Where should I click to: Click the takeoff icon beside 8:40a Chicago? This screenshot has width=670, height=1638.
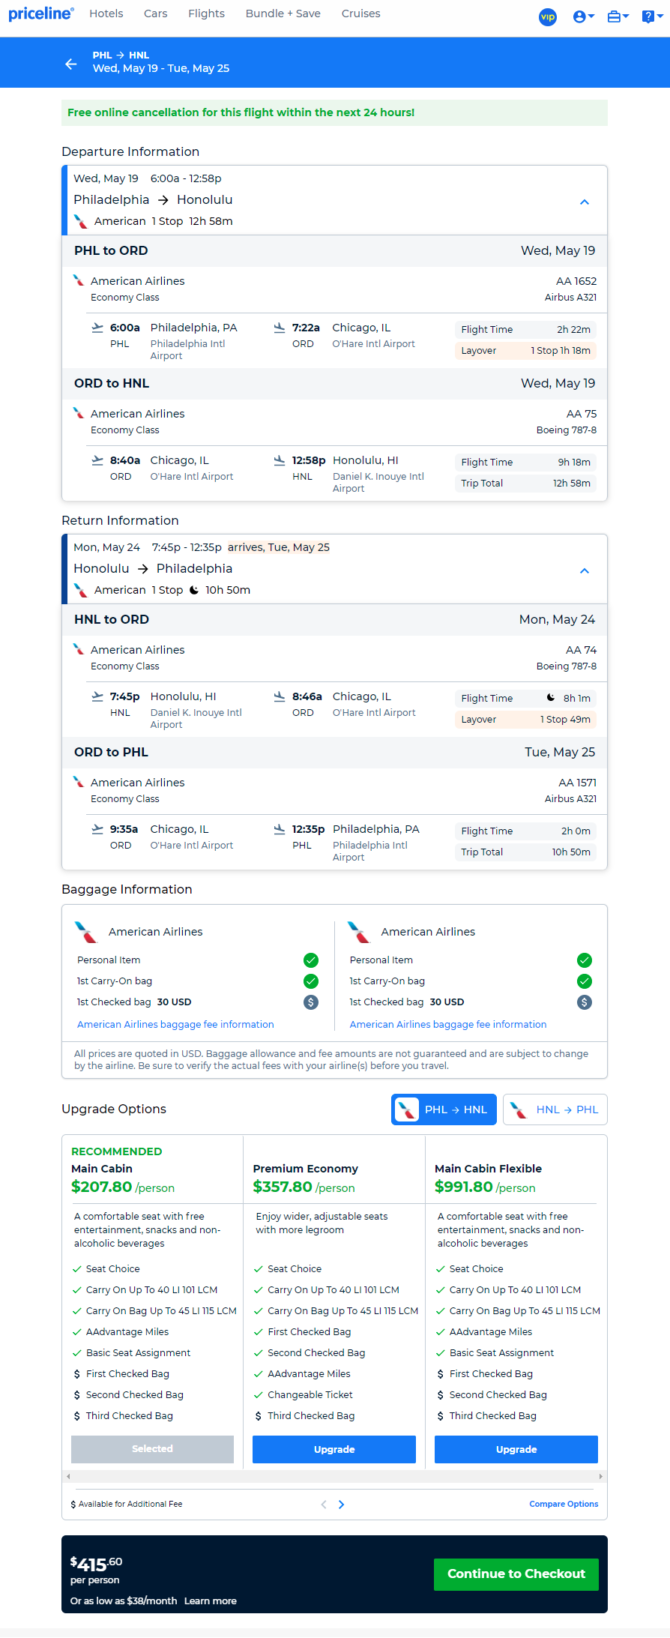click(97, 460)
